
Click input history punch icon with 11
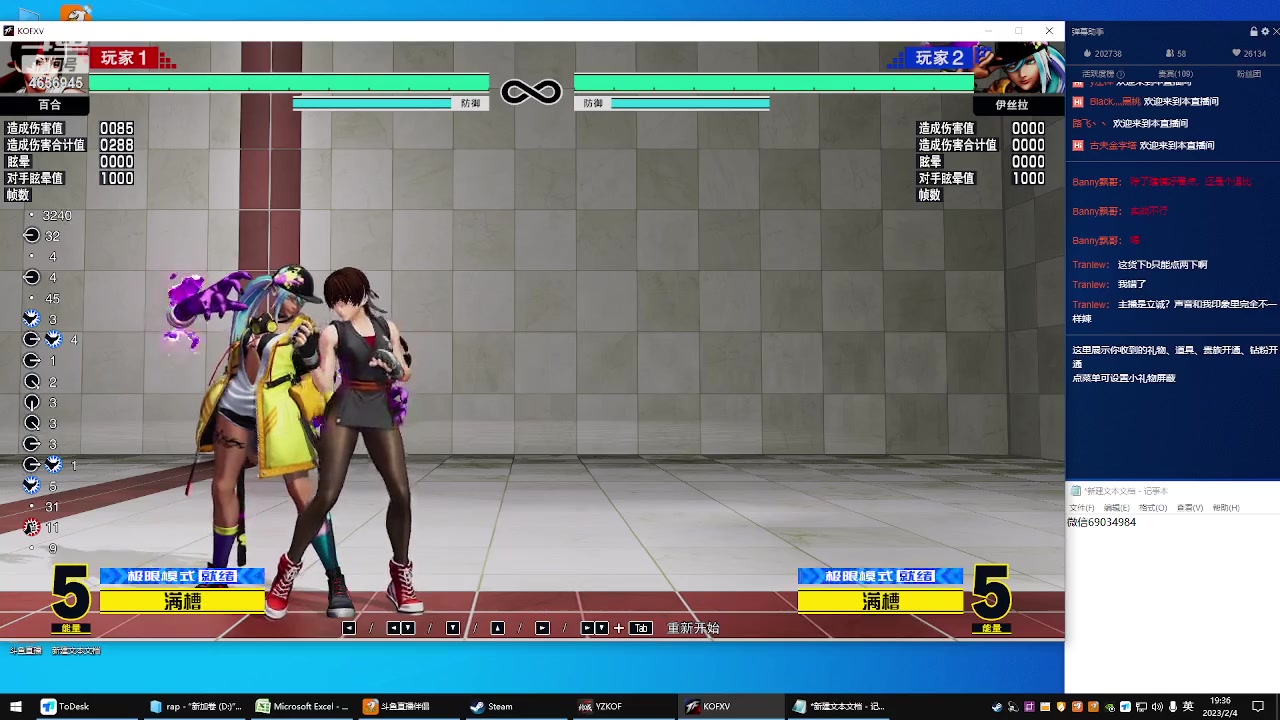(31, 527)
